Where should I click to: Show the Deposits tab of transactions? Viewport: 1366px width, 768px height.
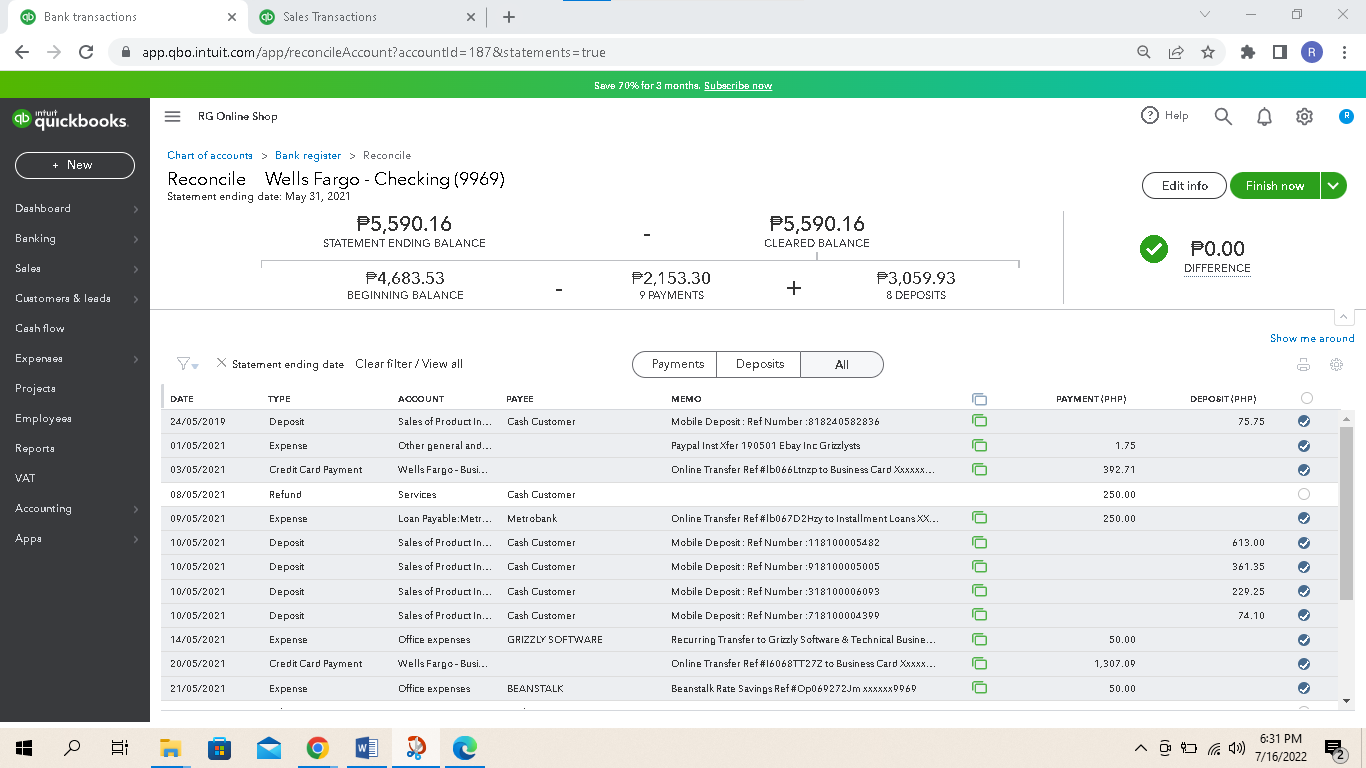(759, 364)
